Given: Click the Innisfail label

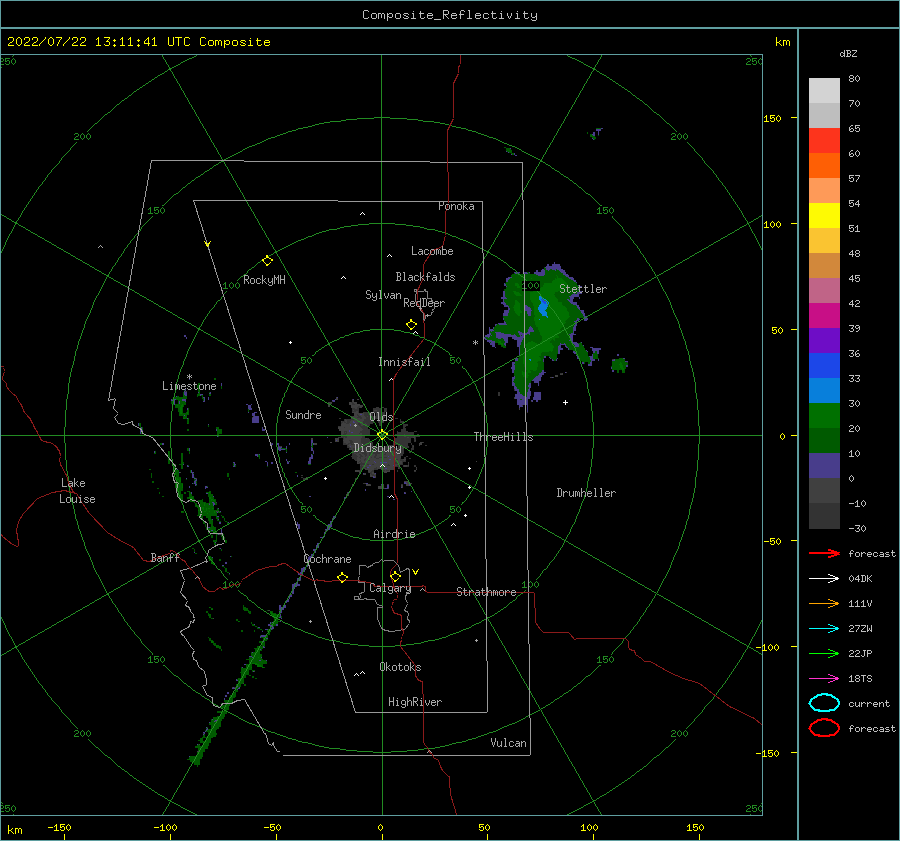Looking at the screenshot, I should tap(404, 362).
